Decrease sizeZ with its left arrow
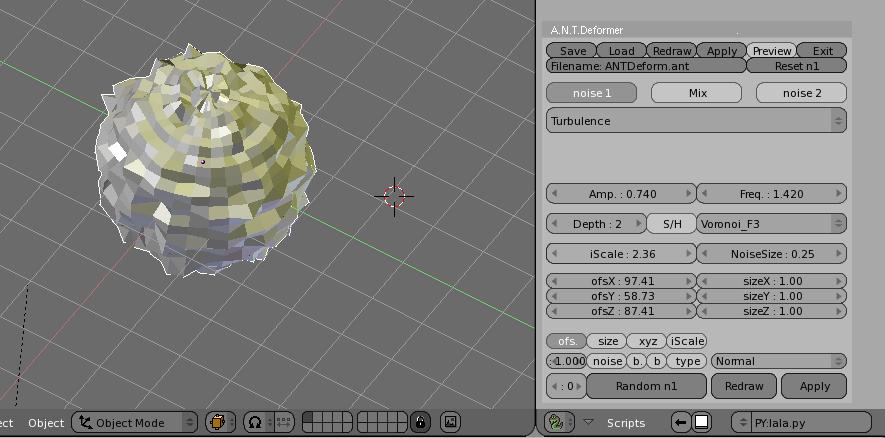The width and height of the screenshot is (885, 438). pos(704,310)
